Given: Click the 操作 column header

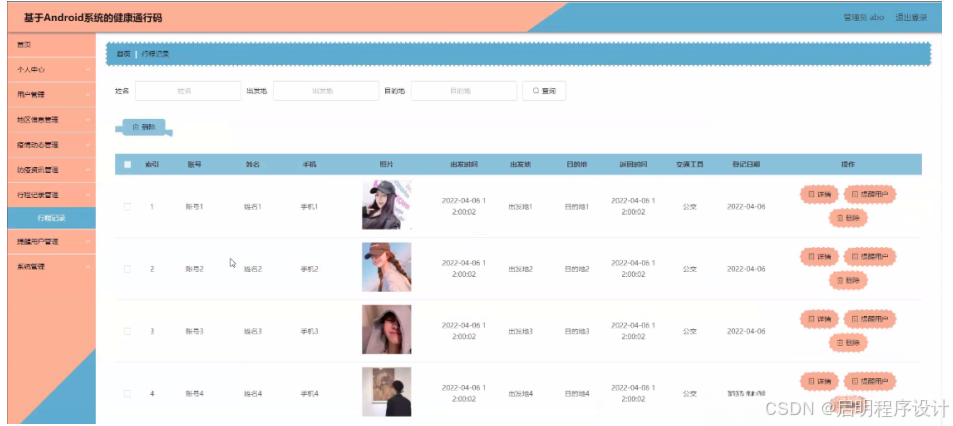Looking at the screenshot, I should coord(848,165).
